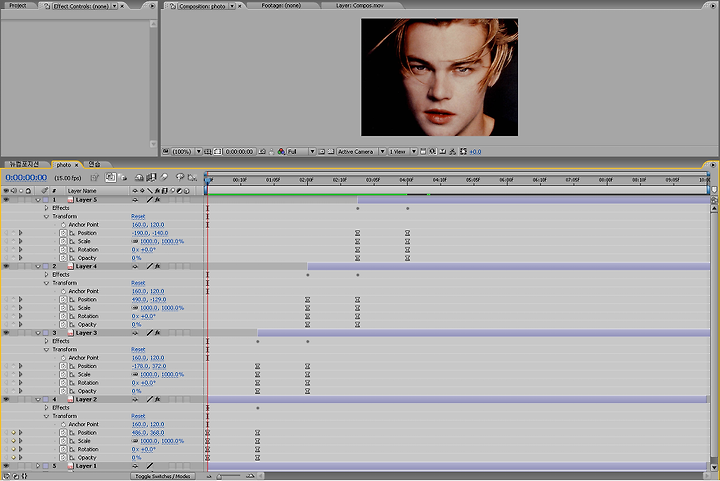Hide Layer 3 using eye icon

6,333
